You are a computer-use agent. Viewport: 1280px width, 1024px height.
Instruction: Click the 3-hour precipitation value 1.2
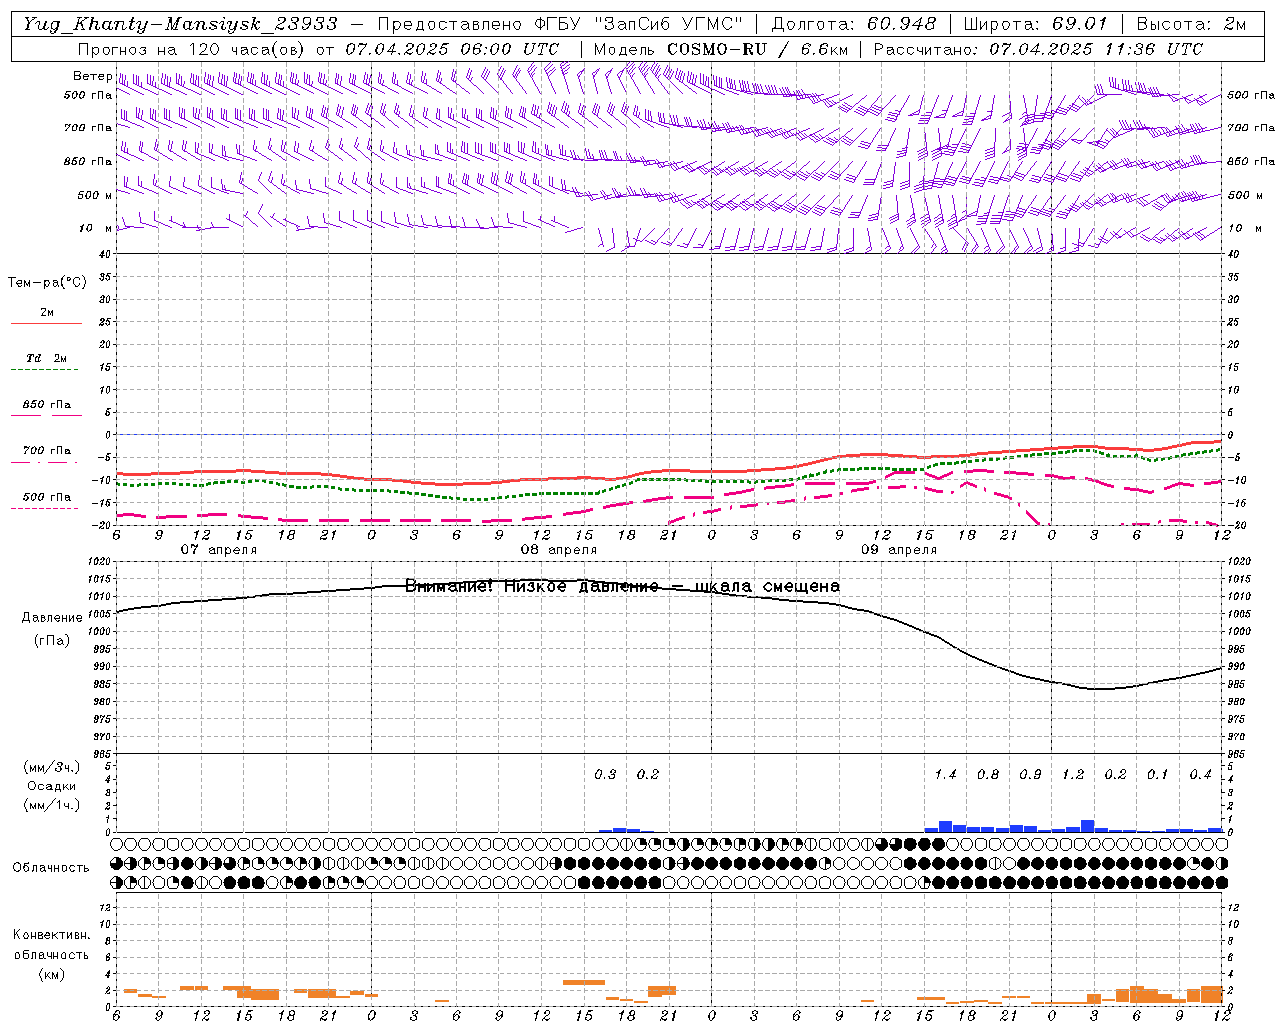point(1073,775)
